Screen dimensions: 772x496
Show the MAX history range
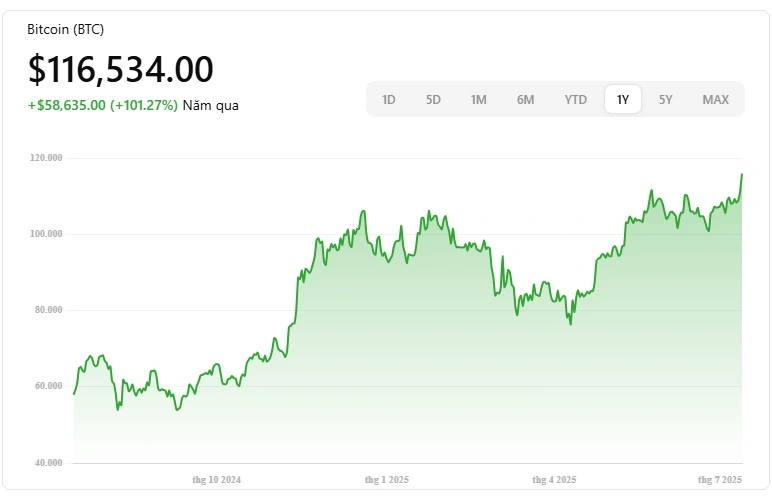pyautogui.click(x=715, y=99)
